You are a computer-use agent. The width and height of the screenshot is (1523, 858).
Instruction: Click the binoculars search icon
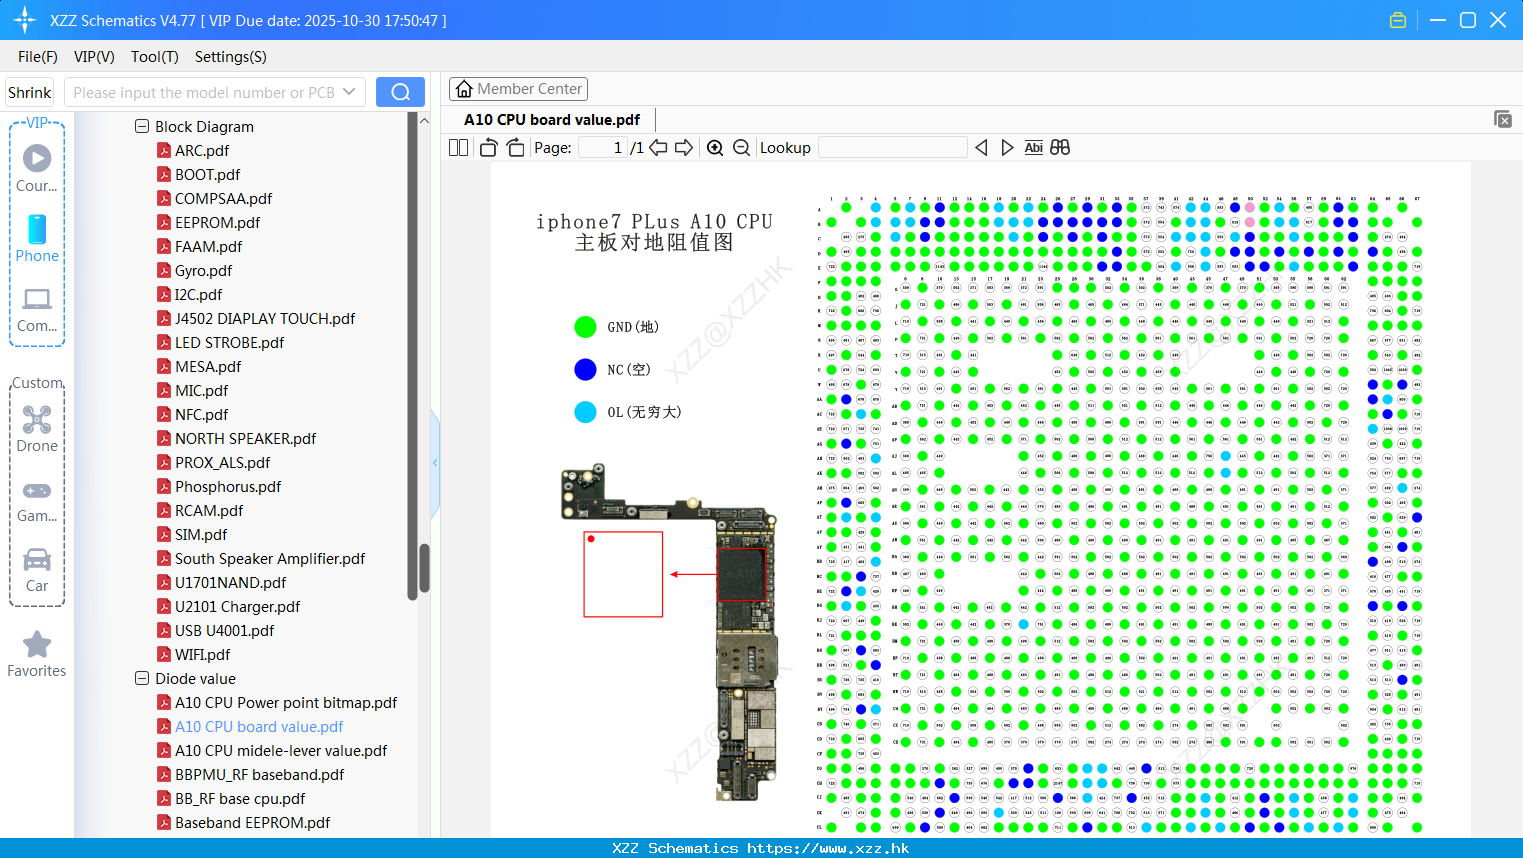click(x=1060, y=148)
